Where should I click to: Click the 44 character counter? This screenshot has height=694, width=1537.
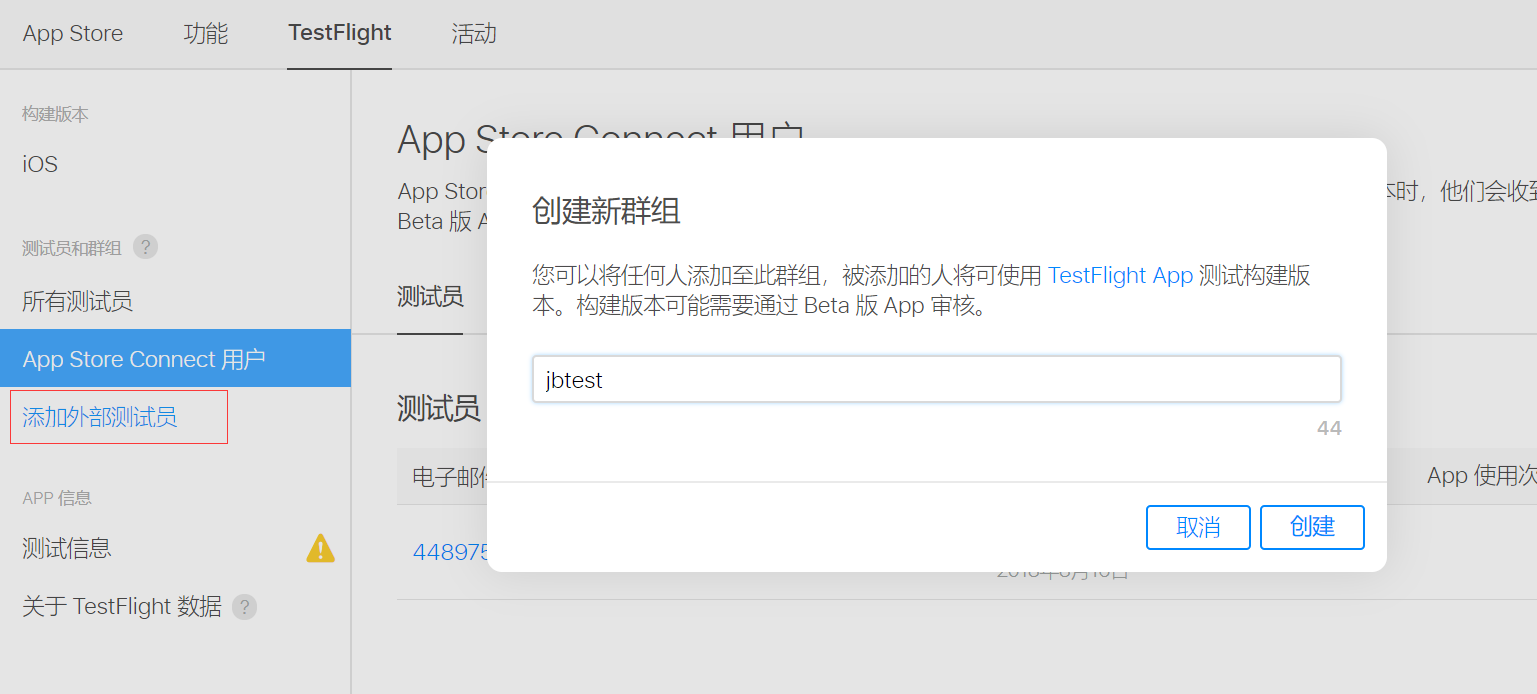1329,429
